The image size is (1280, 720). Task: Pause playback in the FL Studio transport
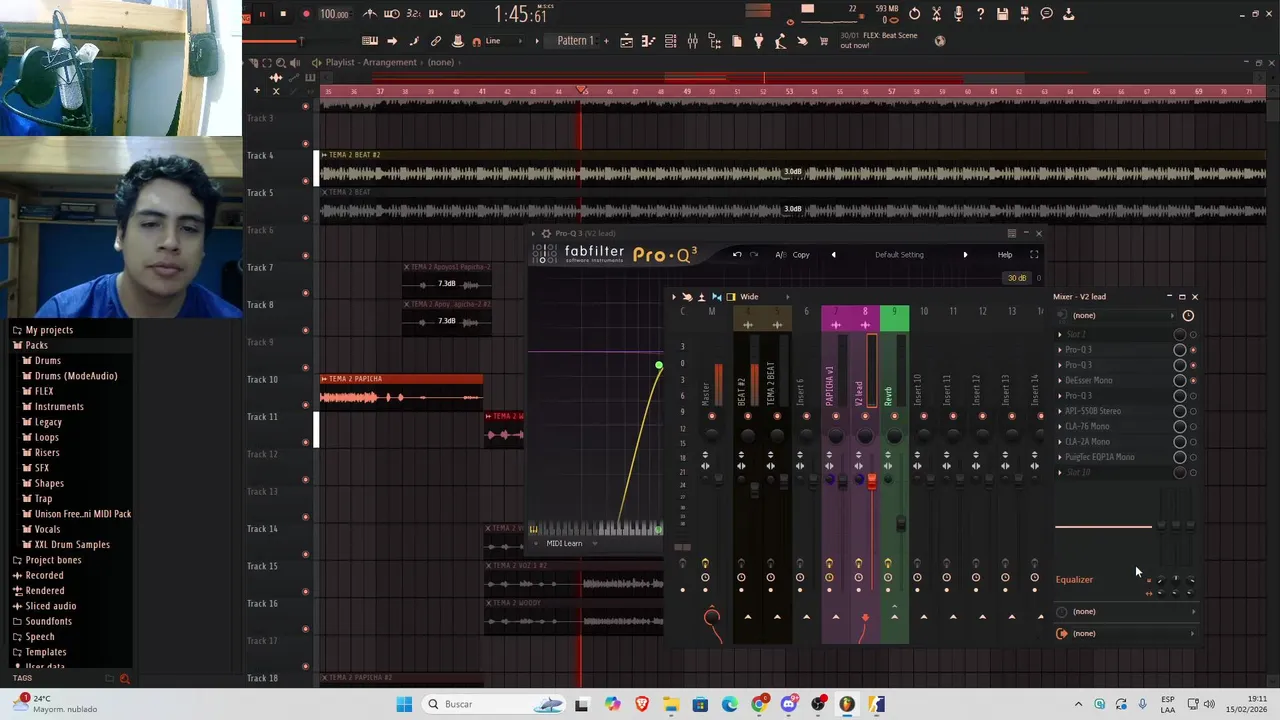coord(262,14)
